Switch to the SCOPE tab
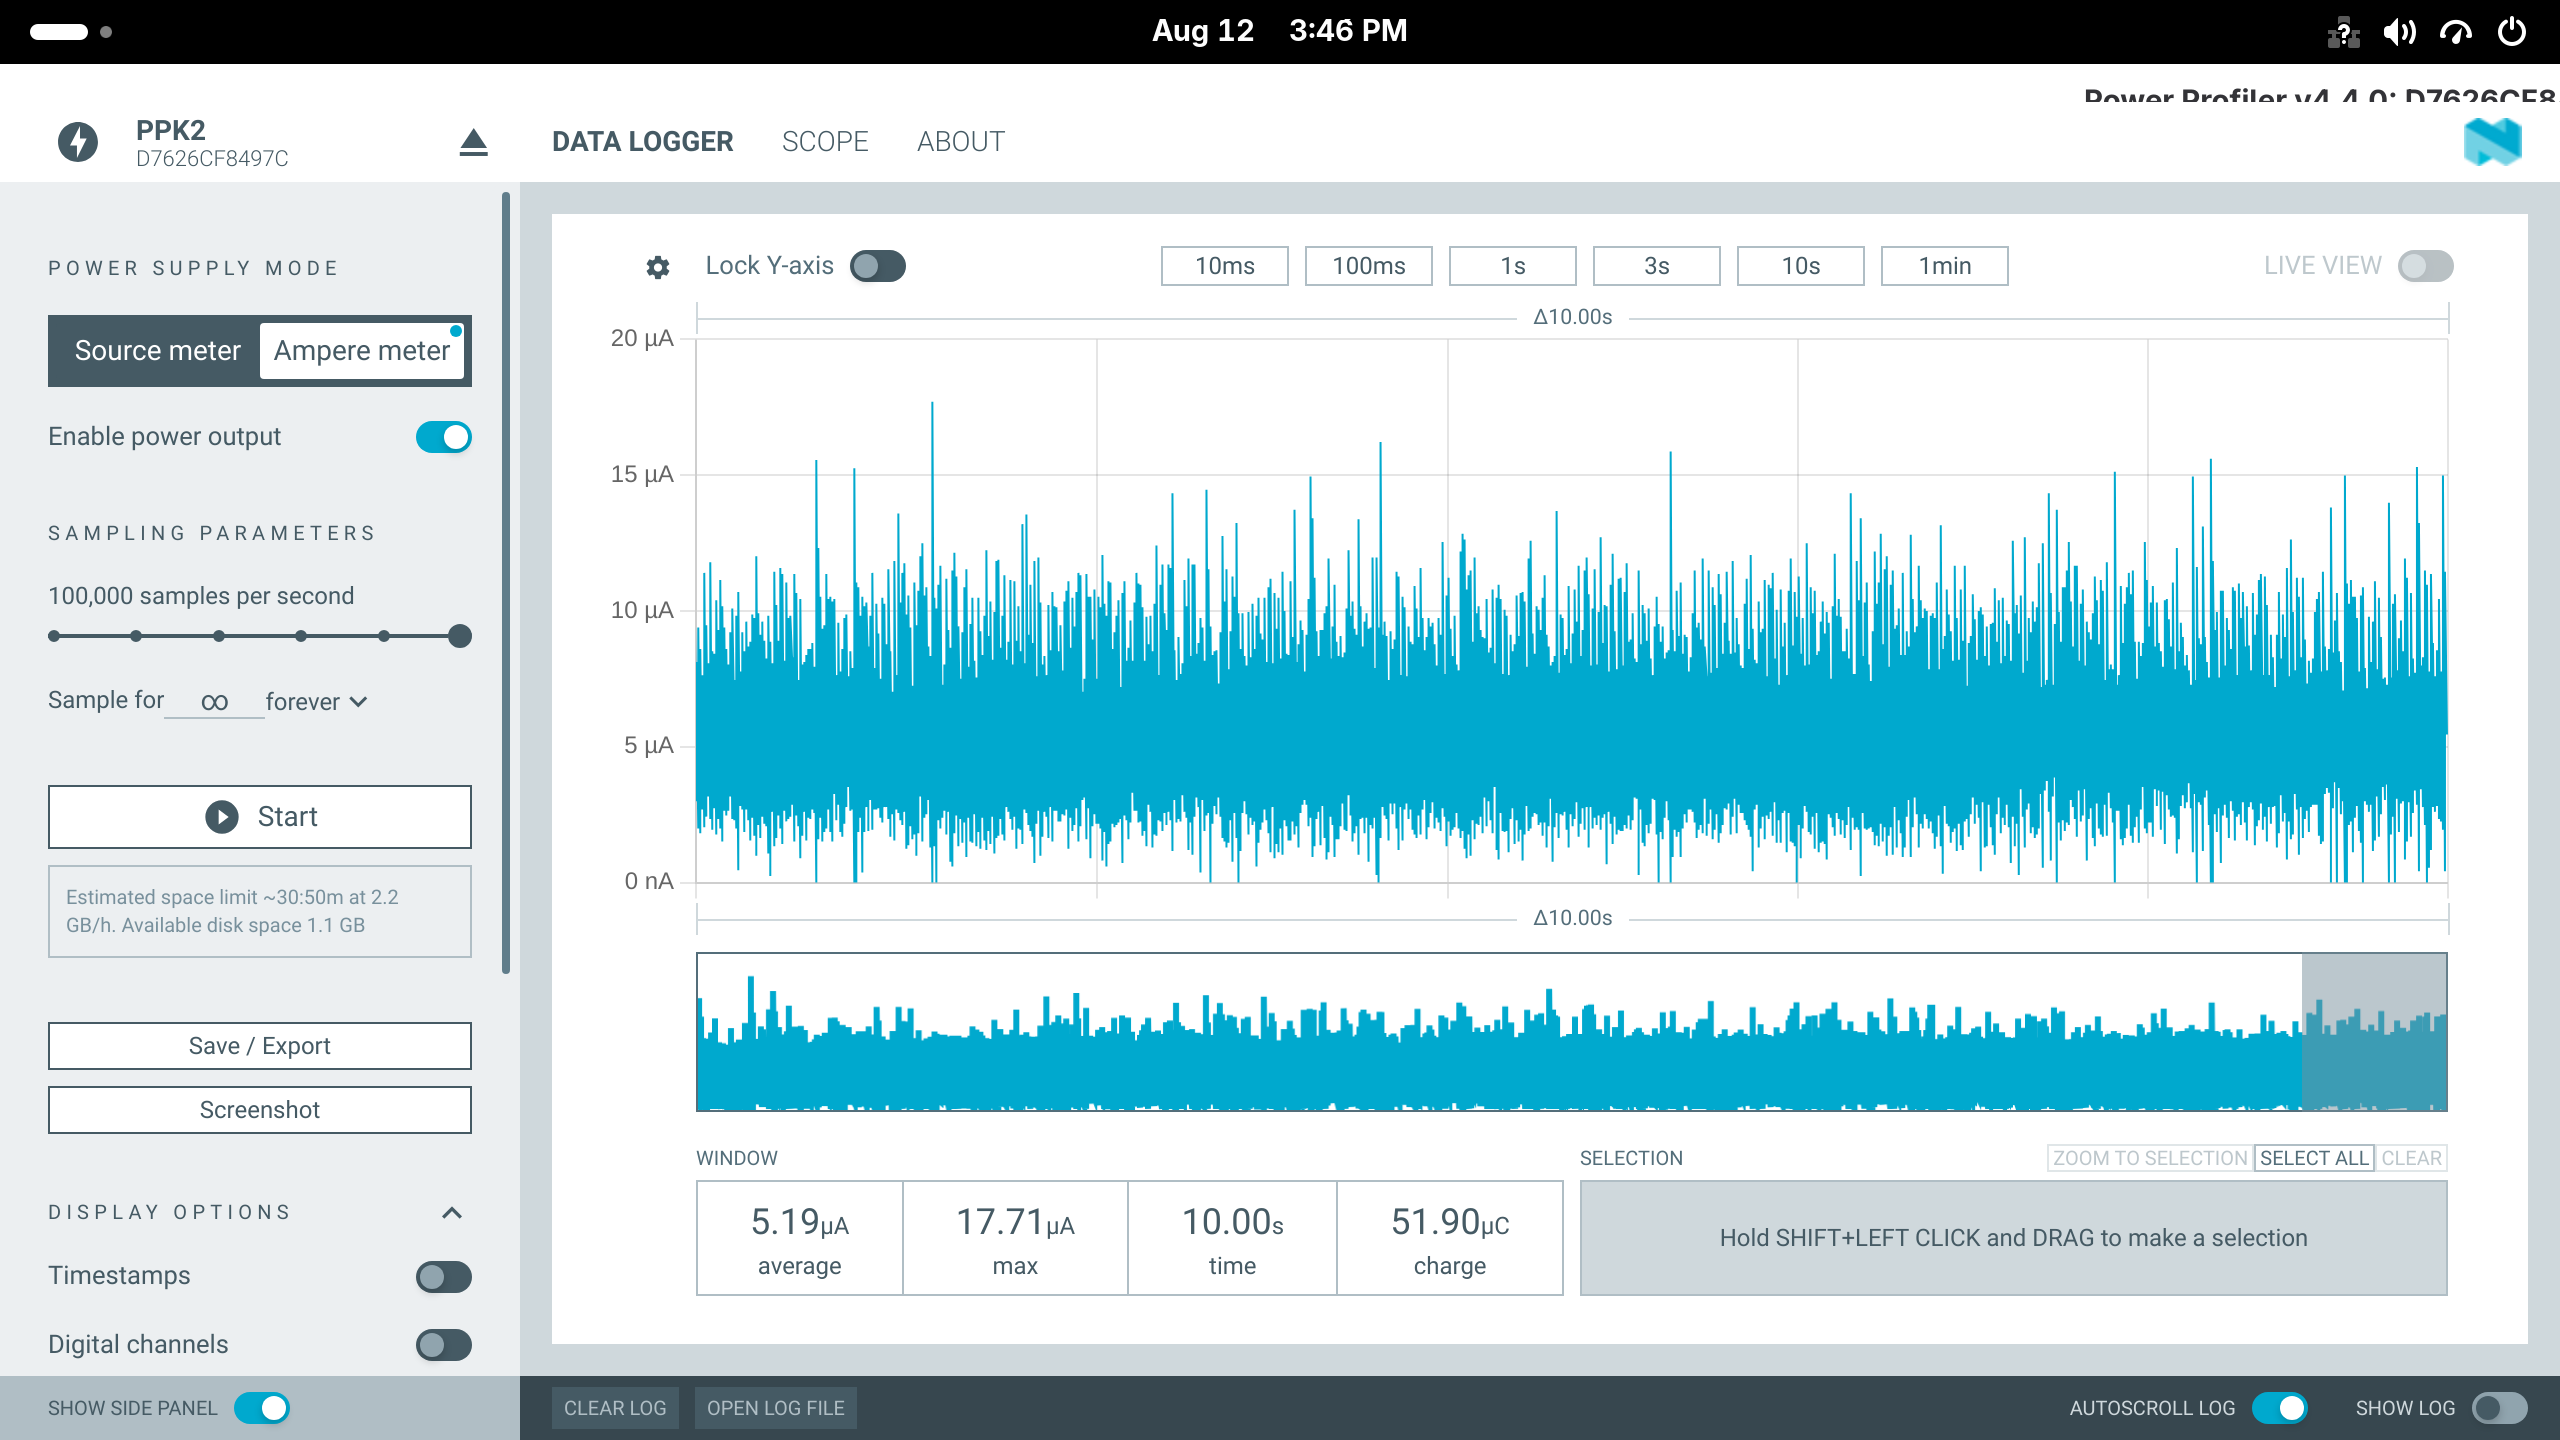The width and height of the screenshot is (2560, 1440). [x=825, y=142]
